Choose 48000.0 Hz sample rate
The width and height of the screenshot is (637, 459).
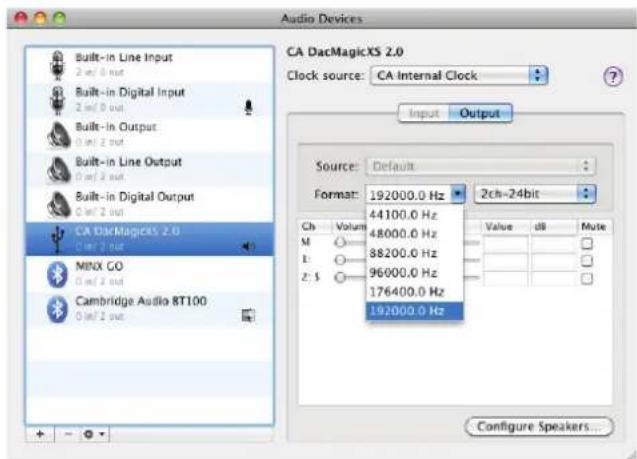pyautogui.click(x=414, y=234)
